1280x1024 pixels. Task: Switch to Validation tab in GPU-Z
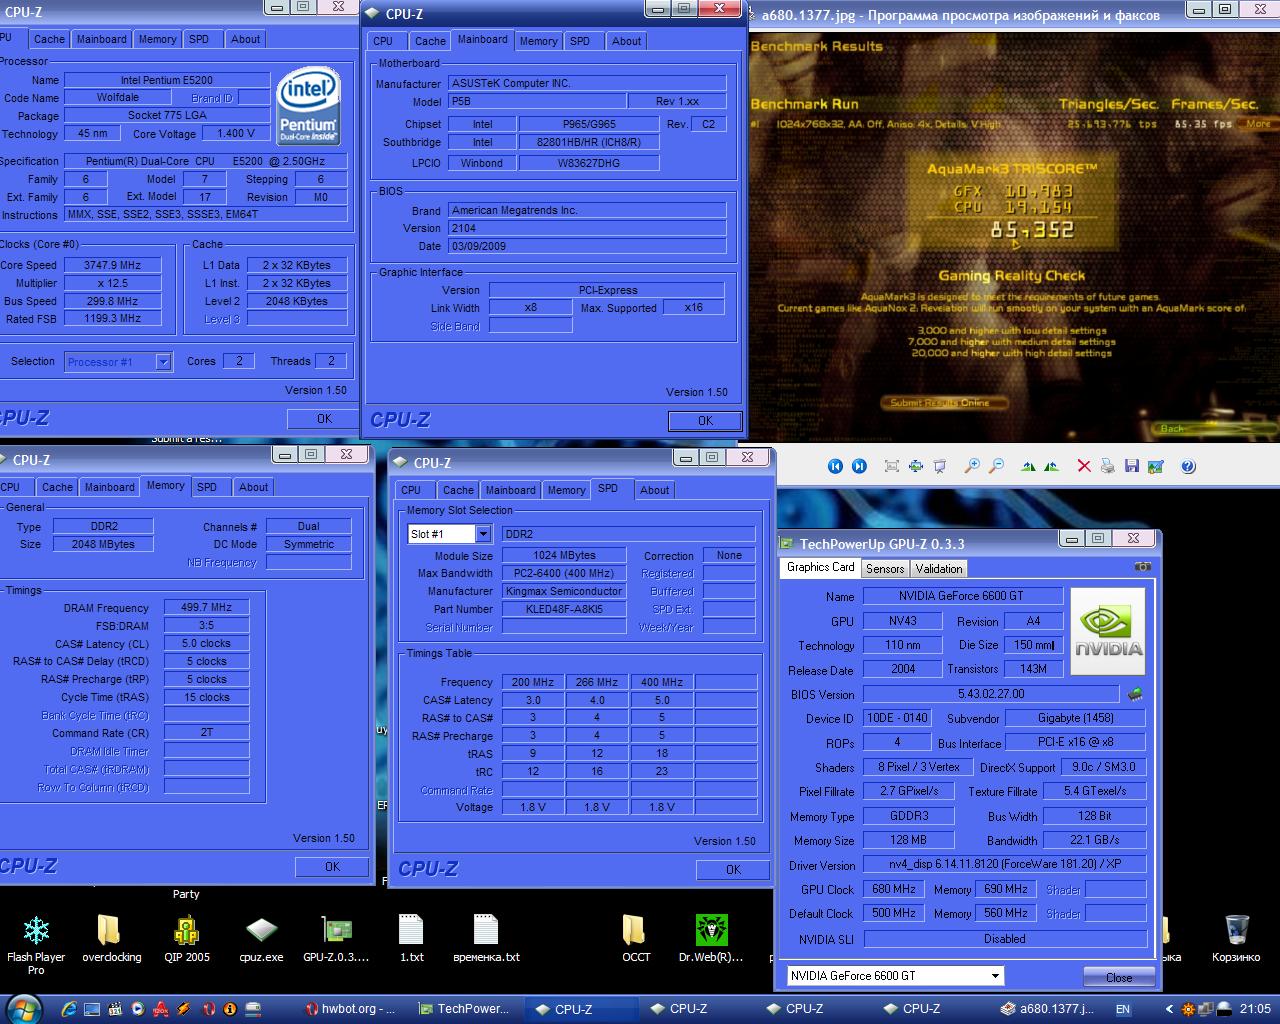coord(939,568)
